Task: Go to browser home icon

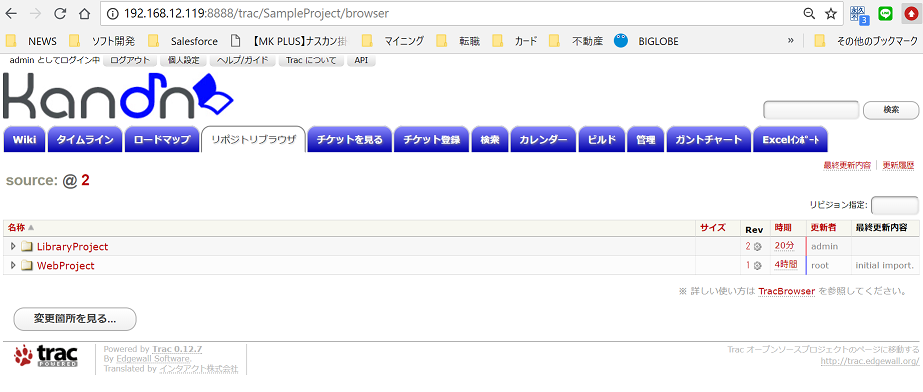Action: click(x=84, y=13)
